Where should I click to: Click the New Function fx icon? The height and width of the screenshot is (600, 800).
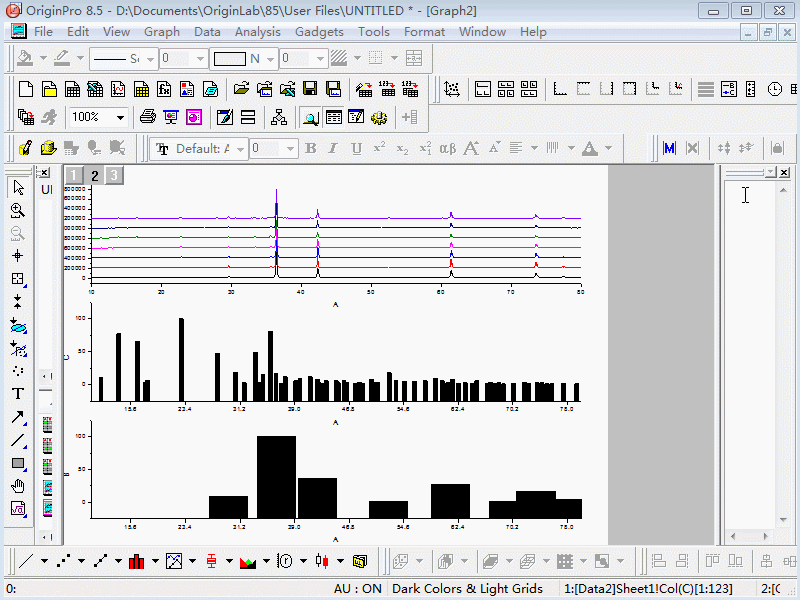point(165,89)
